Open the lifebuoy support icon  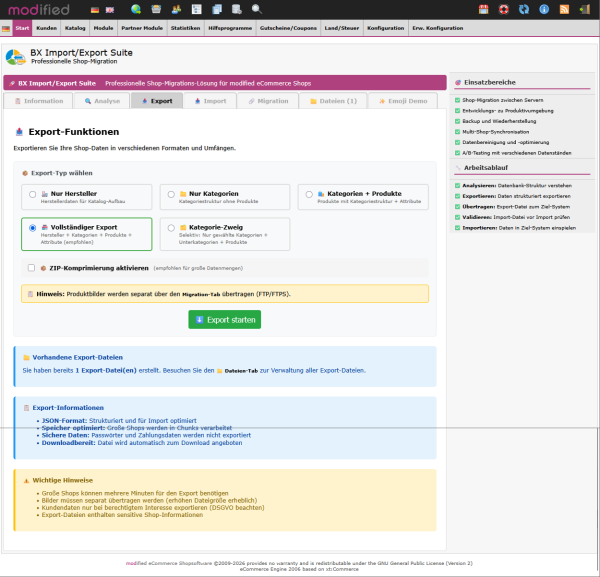[x=503, y=9]
